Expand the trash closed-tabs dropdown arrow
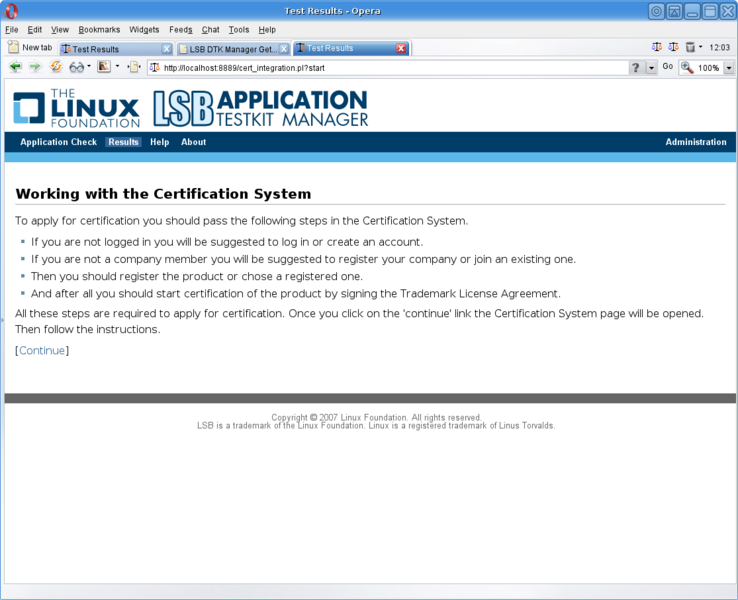This screenshot has width=738, height=600. (x=700, y=47)
